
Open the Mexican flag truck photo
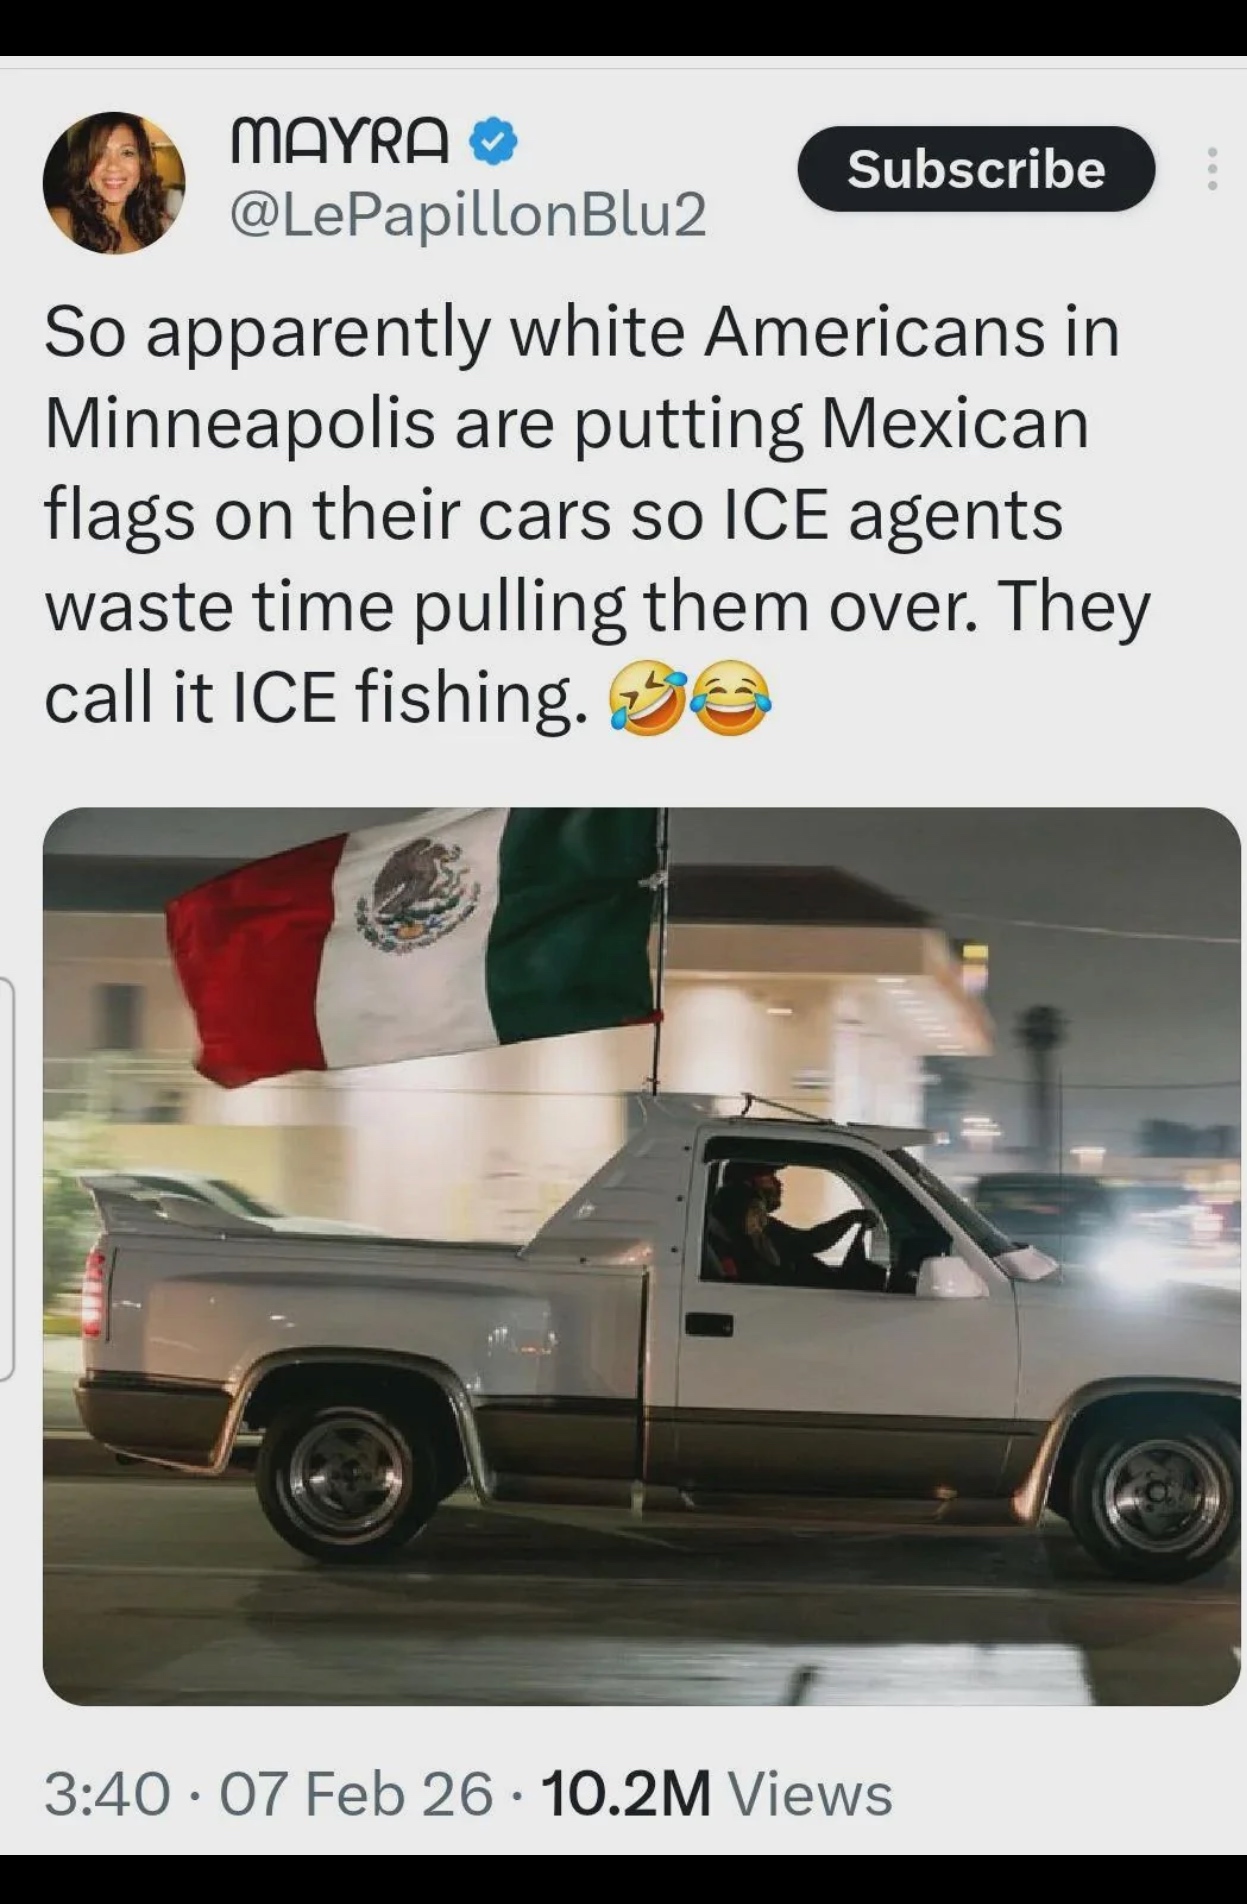tap(641, 1256)
